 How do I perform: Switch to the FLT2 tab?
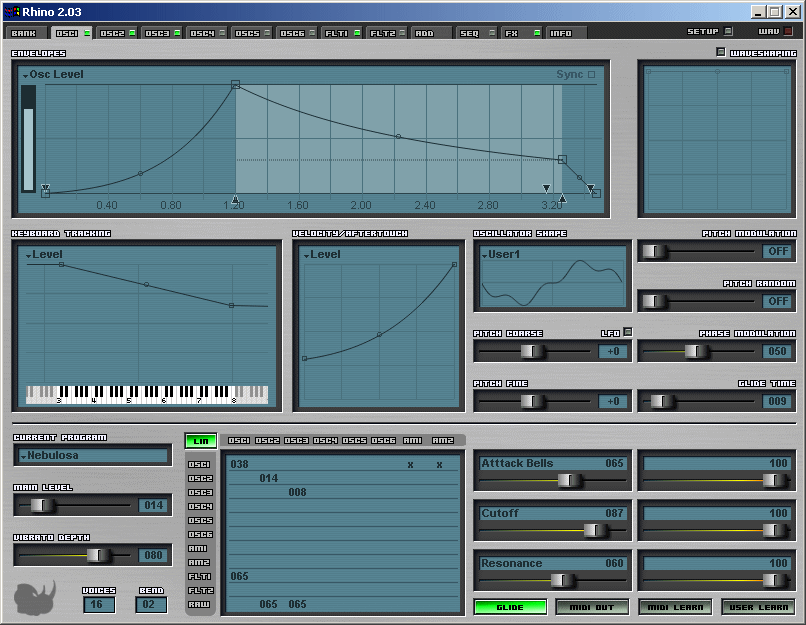click(383, 33)
